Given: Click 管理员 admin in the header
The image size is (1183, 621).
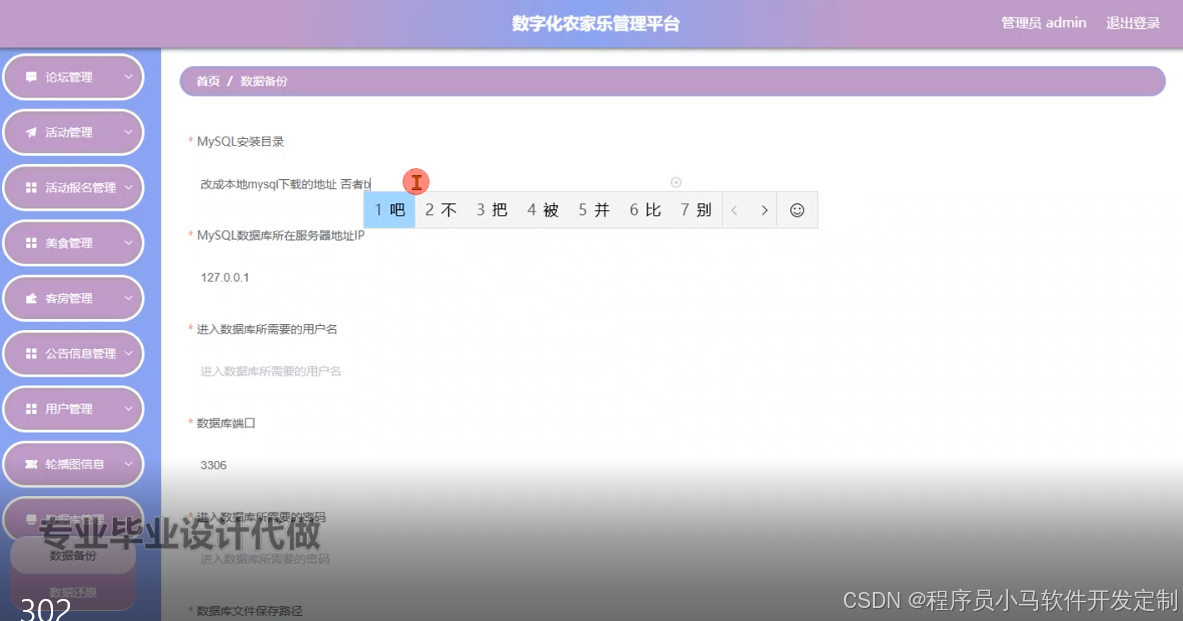Looking at the screenshot, I should pos(1043,22).
